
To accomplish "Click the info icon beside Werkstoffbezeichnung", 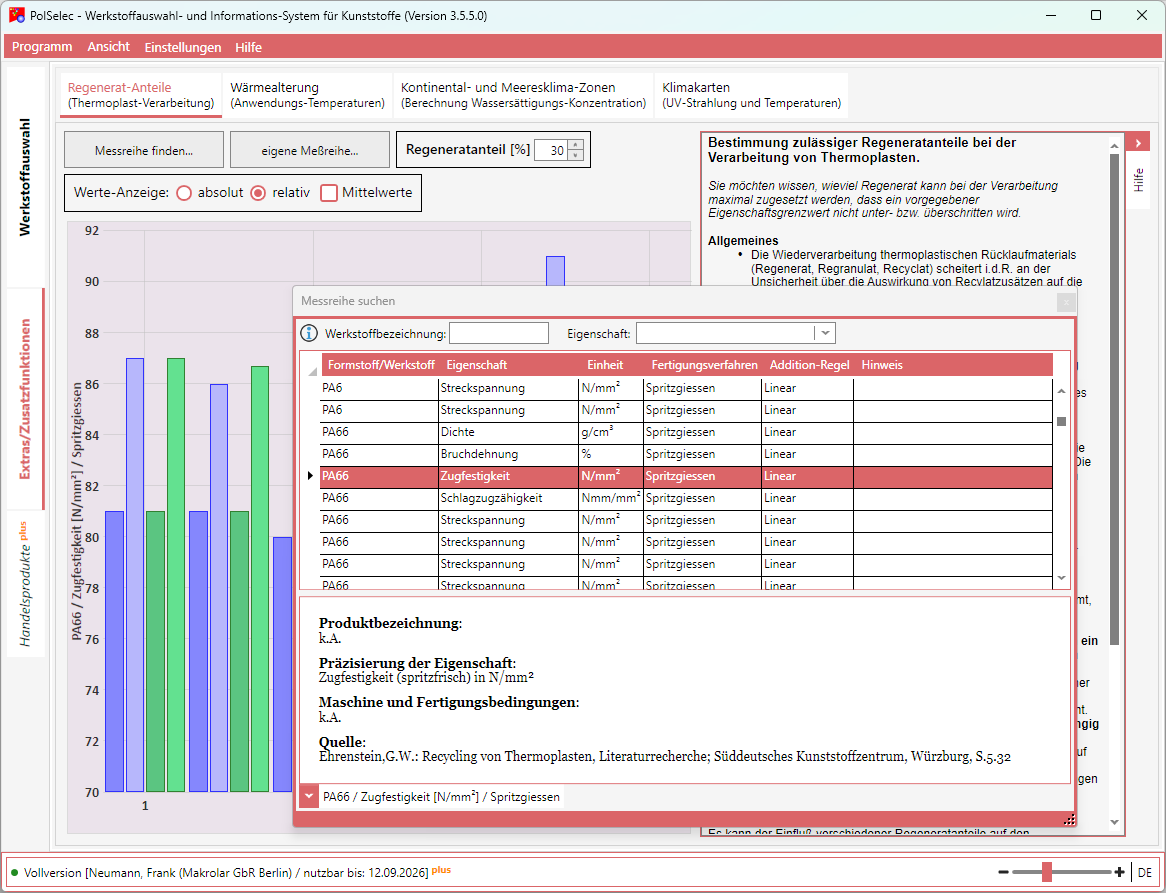I will [308, 333].
